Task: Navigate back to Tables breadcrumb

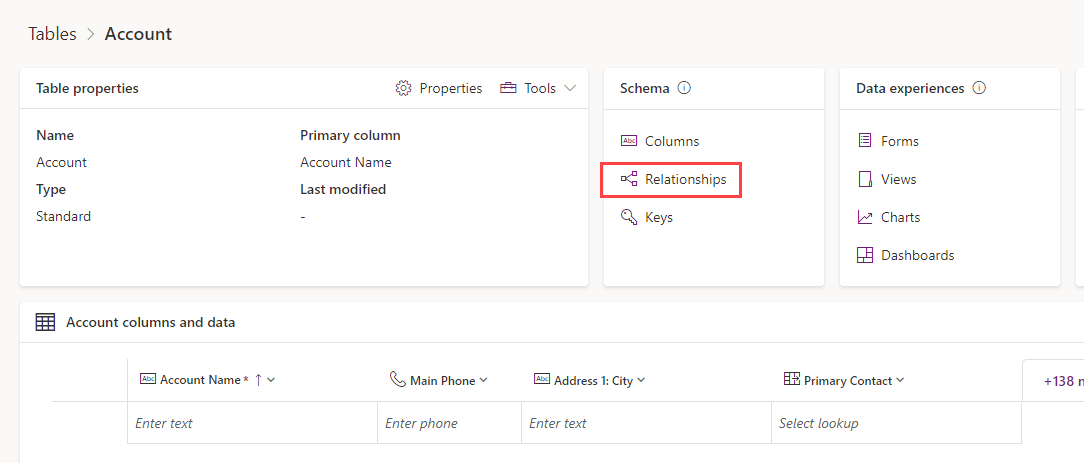Action: click(53, 34)
